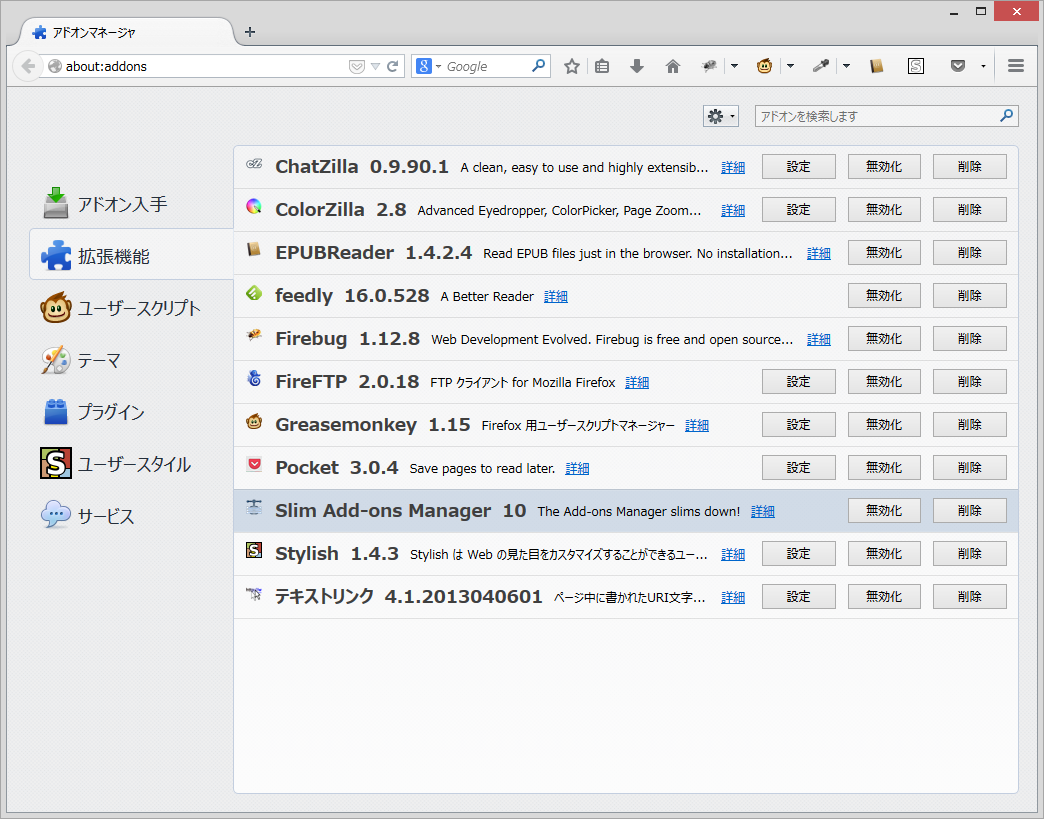Click the テキストリンク add-on icon

pyautogui.click(x=254, y=593)
